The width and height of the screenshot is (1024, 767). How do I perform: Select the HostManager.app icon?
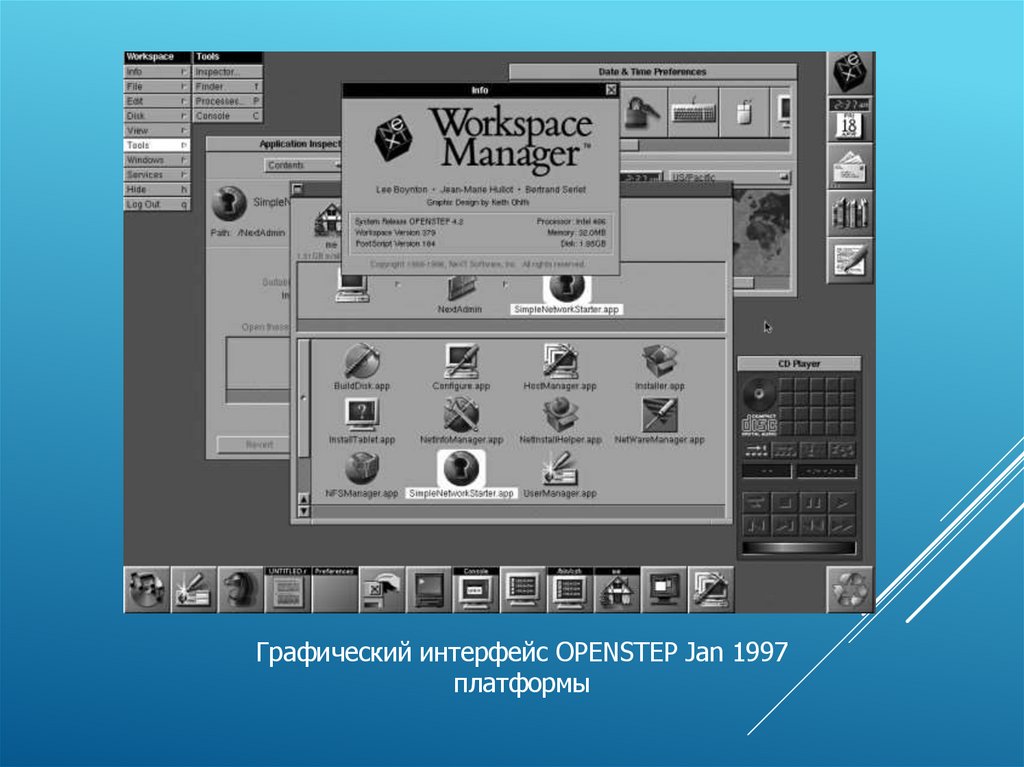click(x=560, y=361)
